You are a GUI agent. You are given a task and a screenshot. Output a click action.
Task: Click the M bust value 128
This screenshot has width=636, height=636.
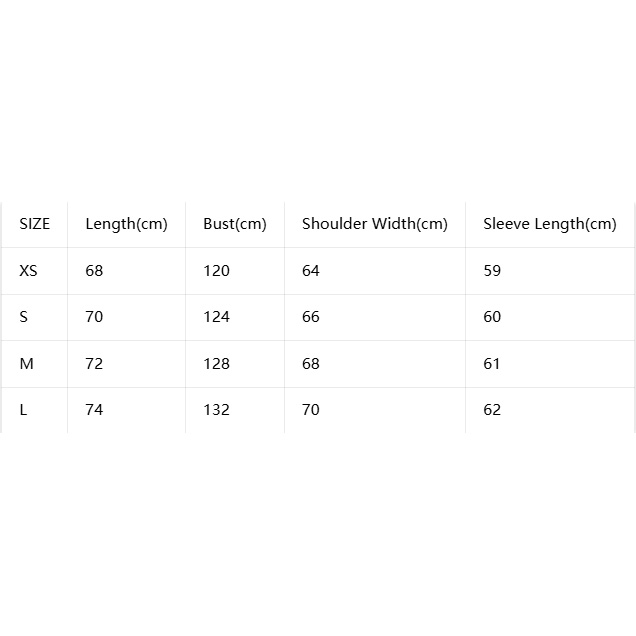216,364
